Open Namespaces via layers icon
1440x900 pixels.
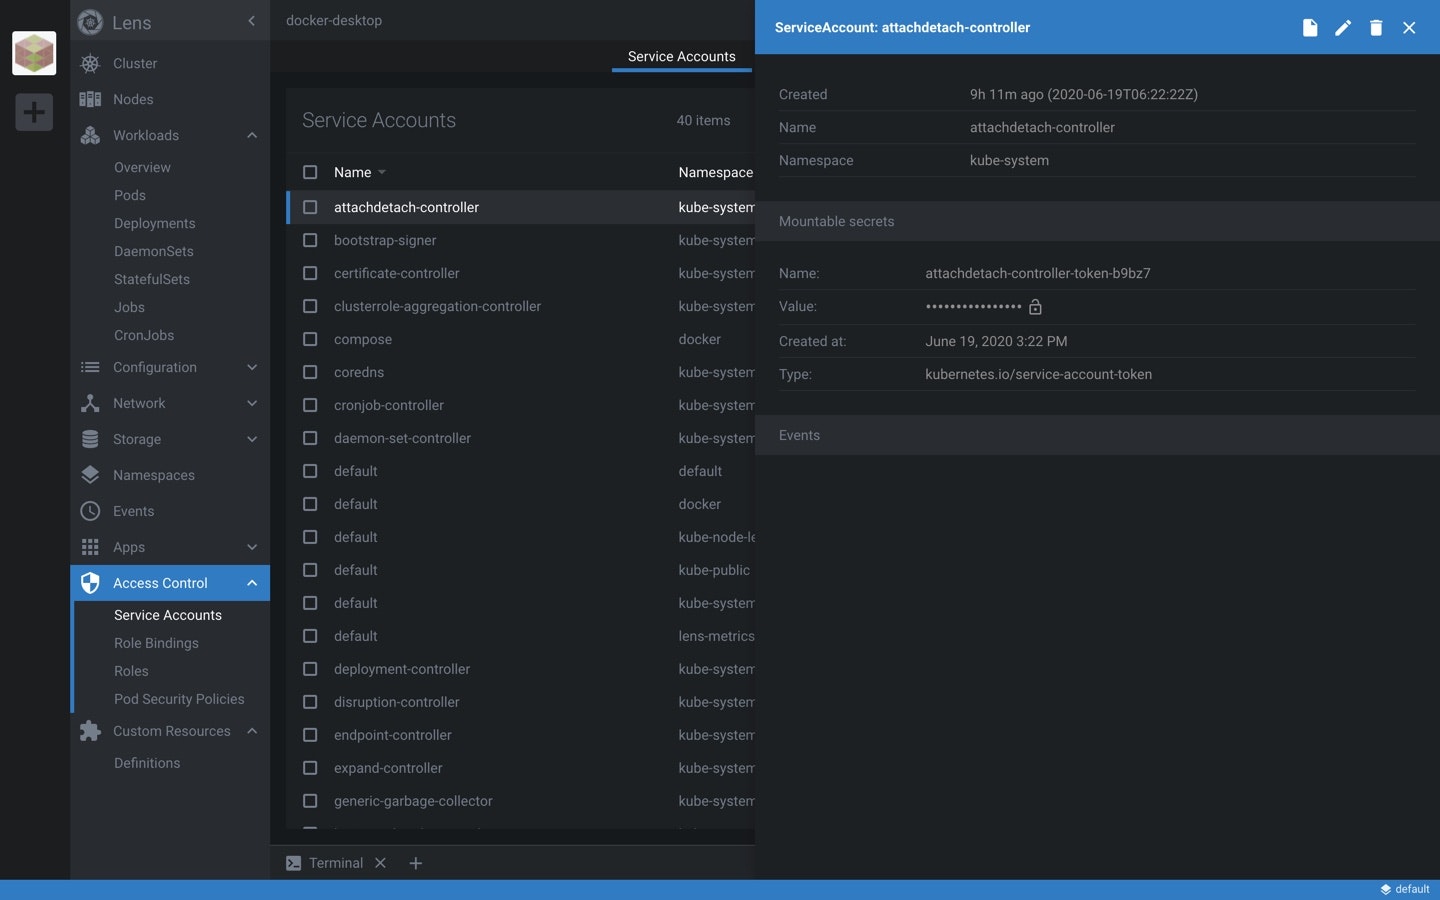[90, 475]
